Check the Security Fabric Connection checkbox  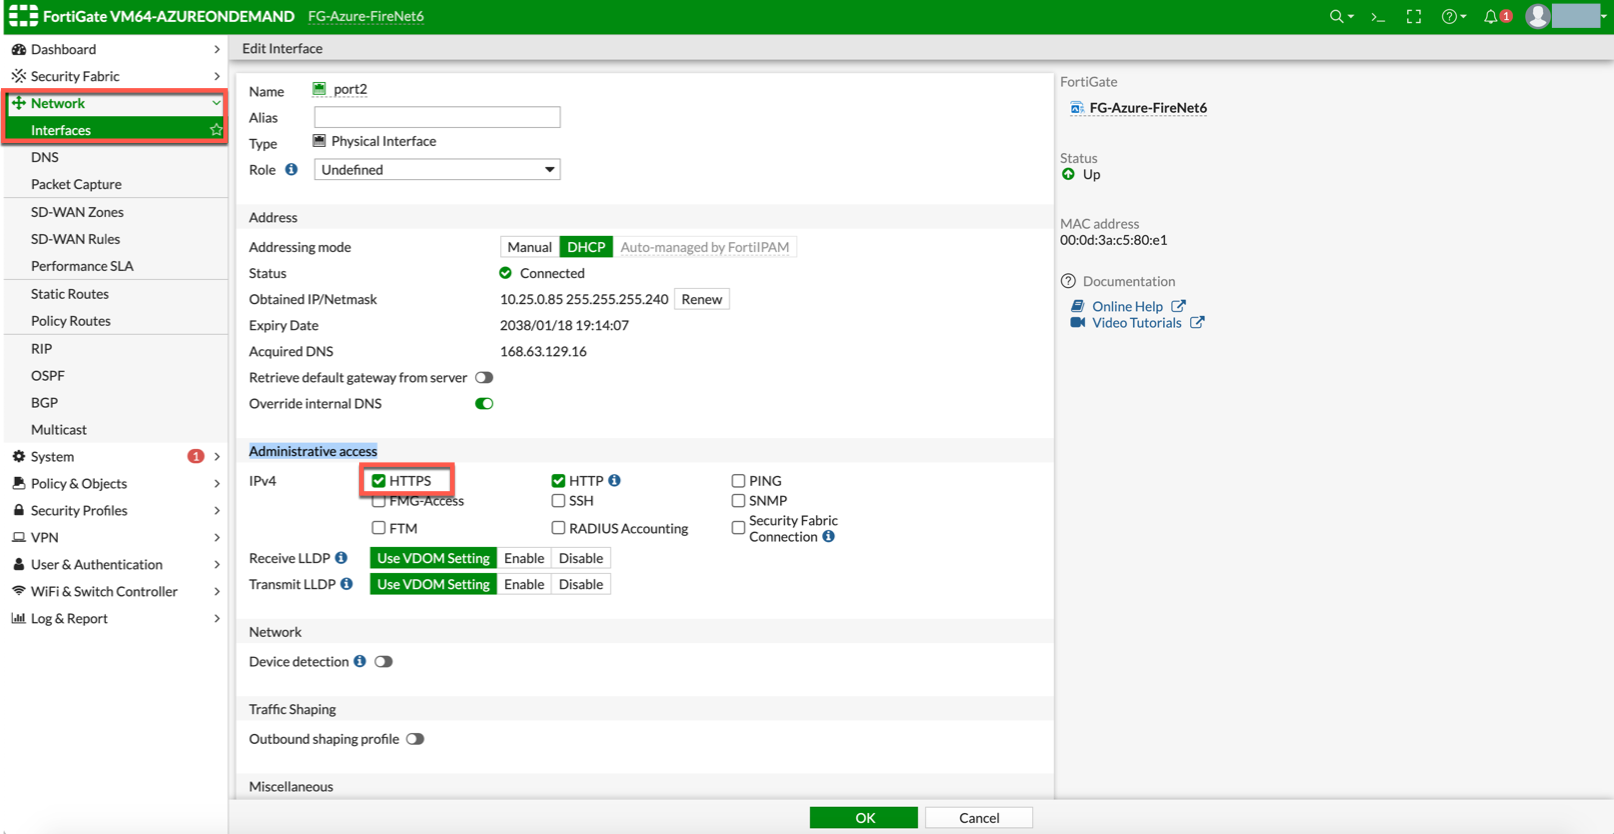point(738,527)
